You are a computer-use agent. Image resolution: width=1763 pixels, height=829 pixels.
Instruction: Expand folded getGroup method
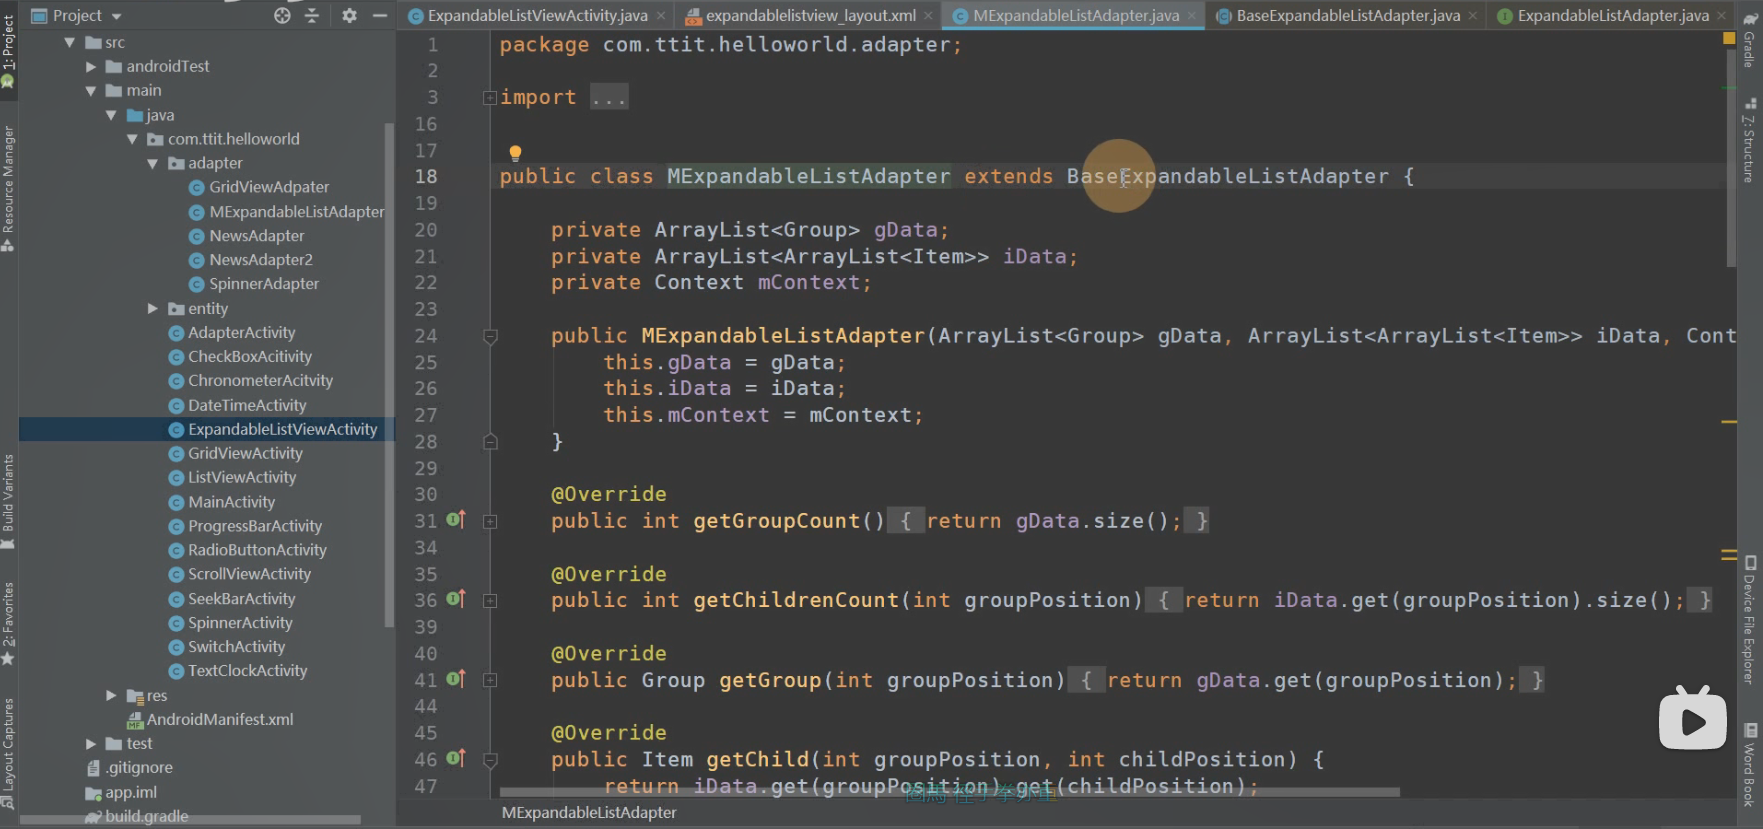tap(490, 680)
